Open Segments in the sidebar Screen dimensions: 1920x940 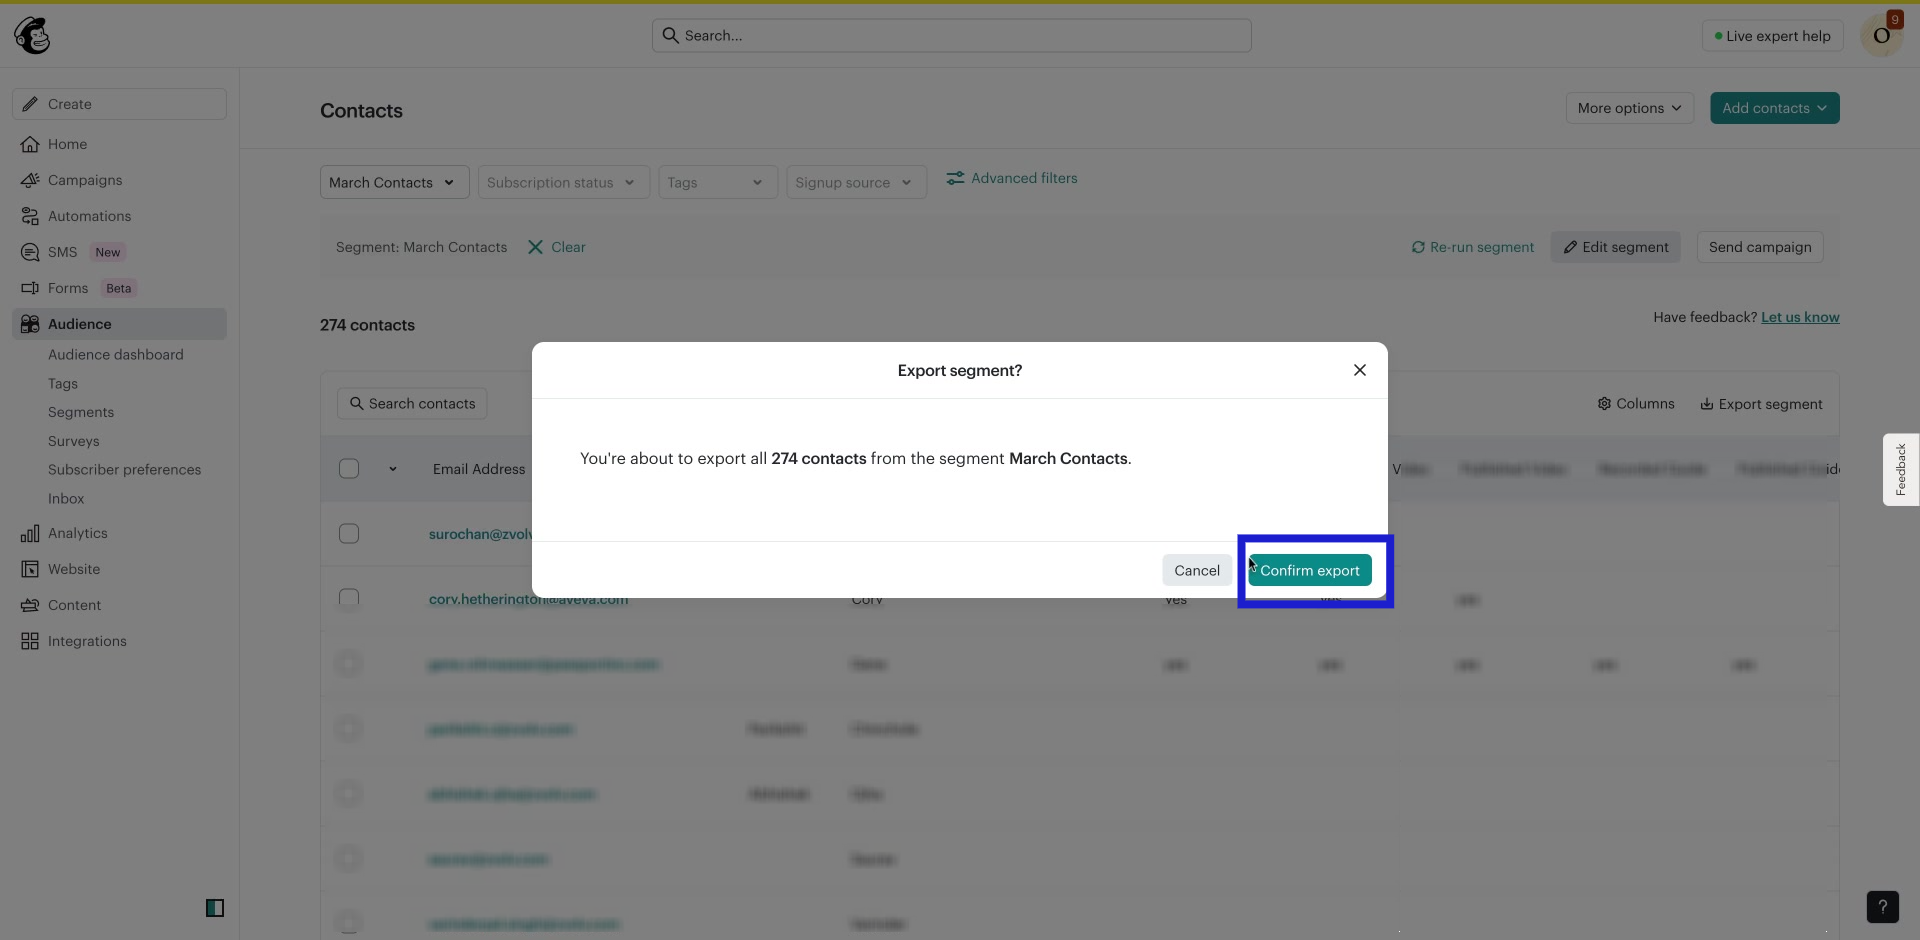pos(80,412)
